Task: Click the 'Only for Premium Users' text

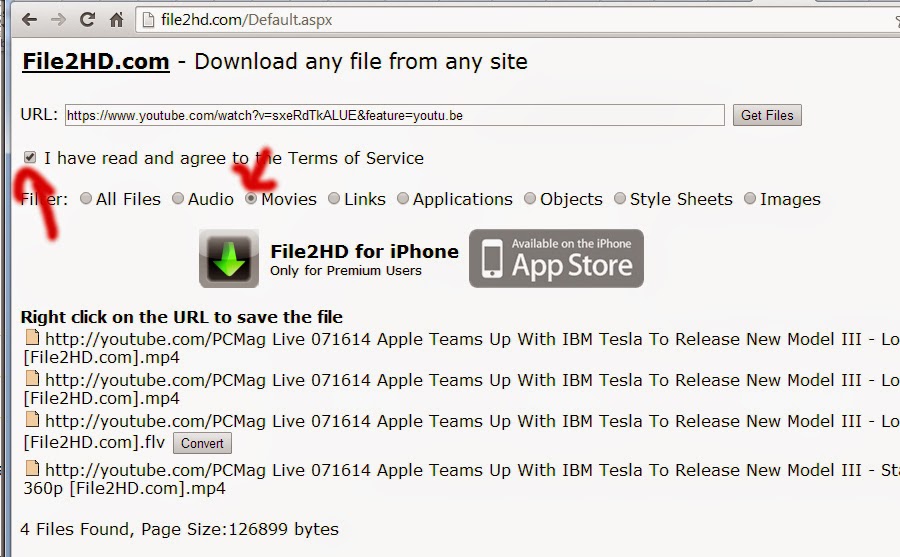Action: pyautogui.click(x=346, y=270)
